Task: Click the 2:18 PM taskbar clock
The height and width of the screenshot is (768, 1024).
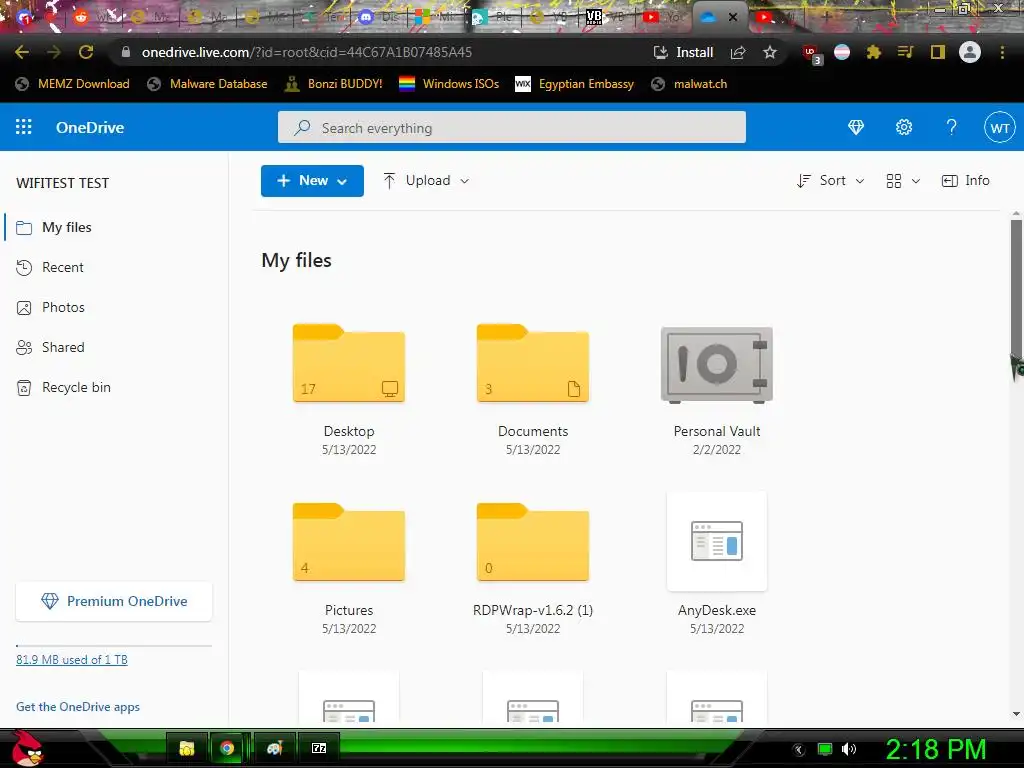Action: click(x=935, y=749)
